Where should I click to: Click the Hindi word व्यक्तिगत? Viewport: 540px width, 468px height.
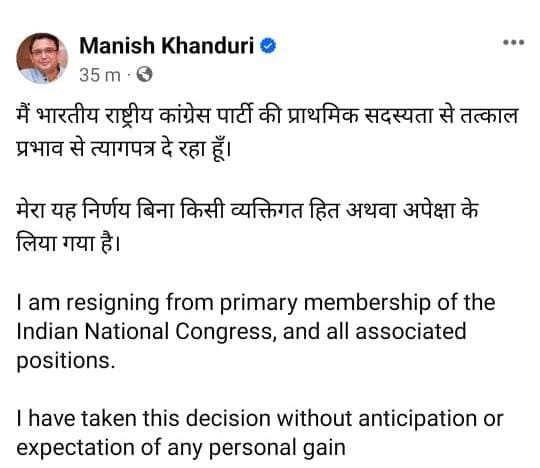267,210
